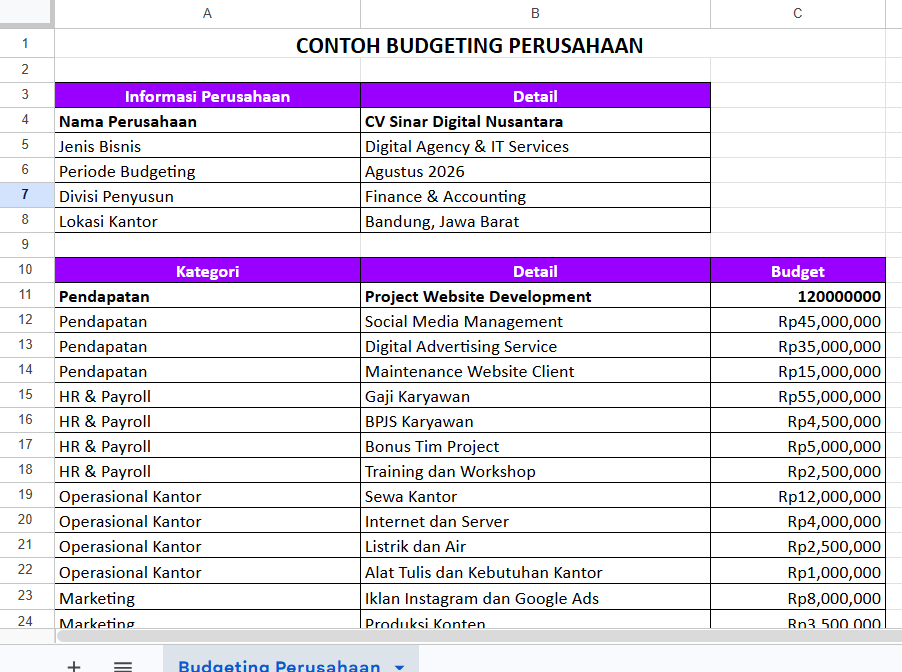Click the Nama Perusahaan cell
This screenshot has width=902, height=672.
208,121
